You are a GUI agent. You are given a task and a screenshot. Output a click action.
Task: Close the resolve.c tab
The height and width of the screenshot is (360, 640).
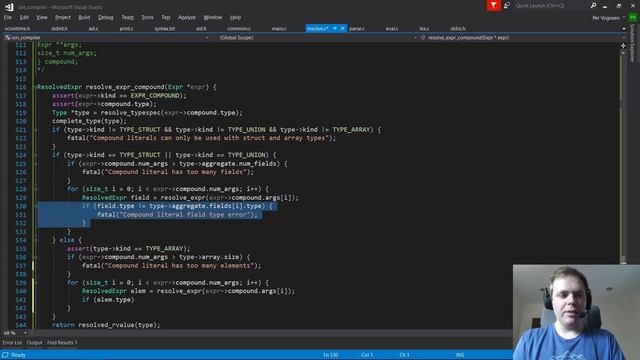coord(342,29)
